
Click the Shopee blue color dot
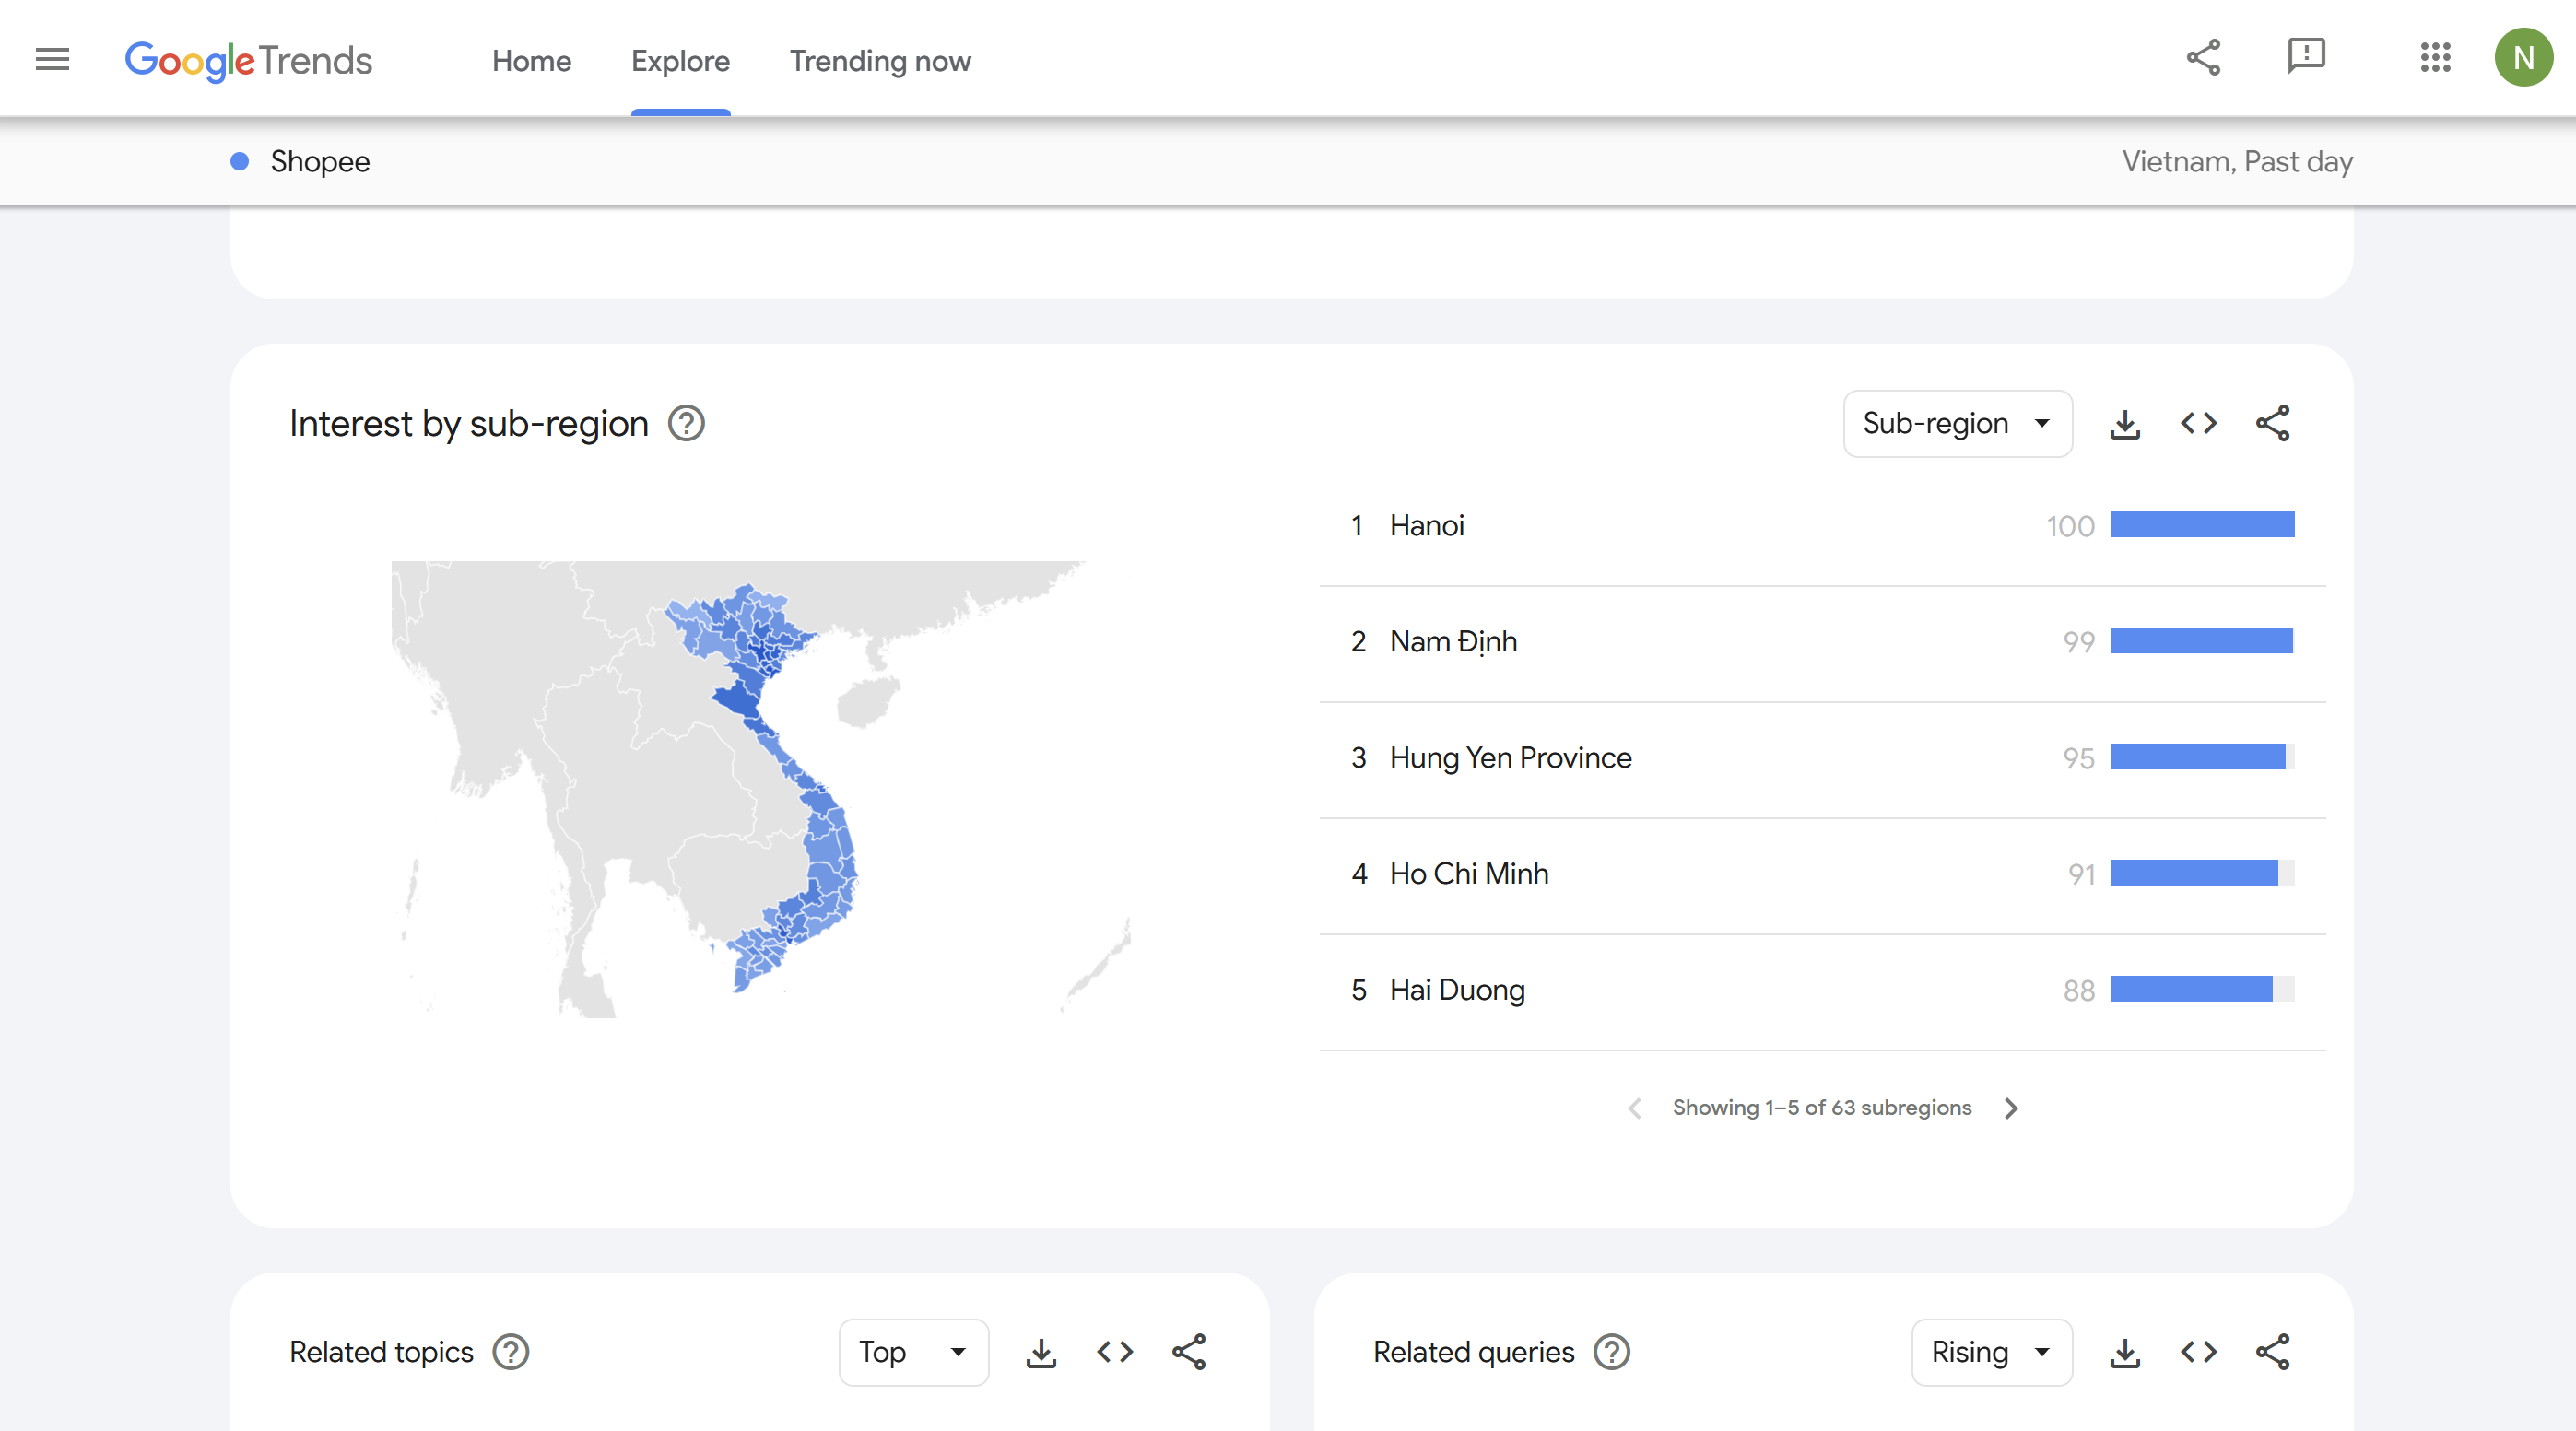point(239,161)
